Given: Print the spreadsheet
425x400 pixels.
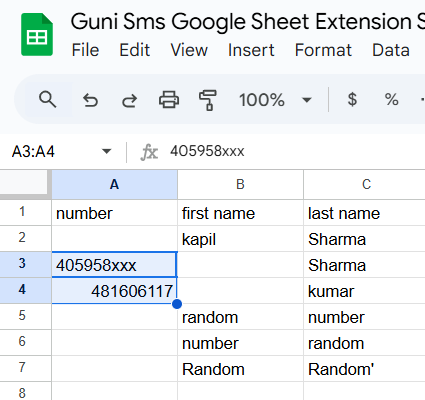Looking at the screenshot, I should pyautogui.click(x=169, y=100).
